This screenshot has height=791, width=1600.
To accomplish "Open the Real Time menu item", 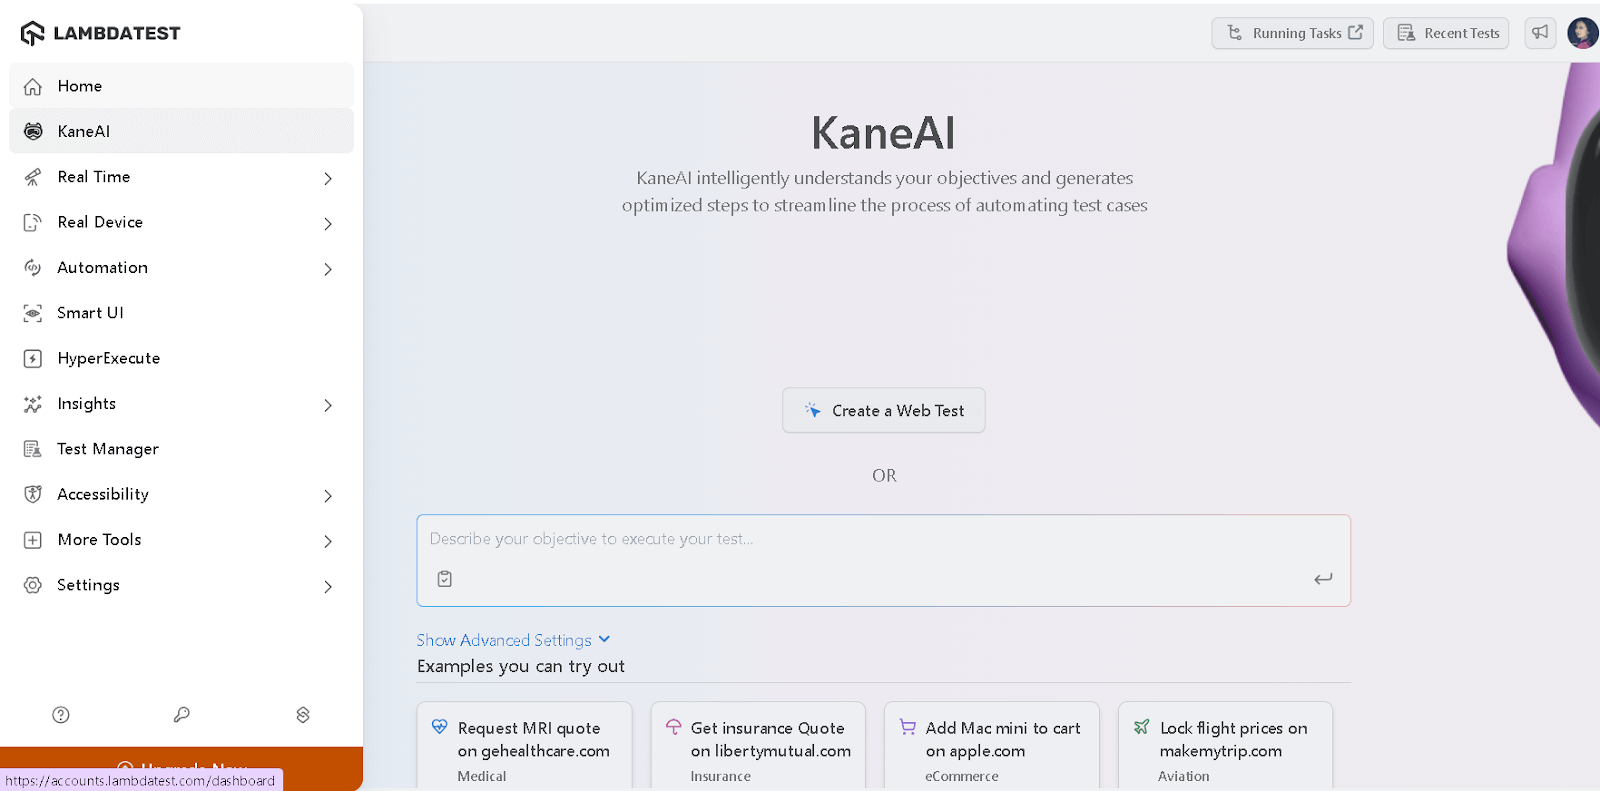I will (x=181, y=177).
